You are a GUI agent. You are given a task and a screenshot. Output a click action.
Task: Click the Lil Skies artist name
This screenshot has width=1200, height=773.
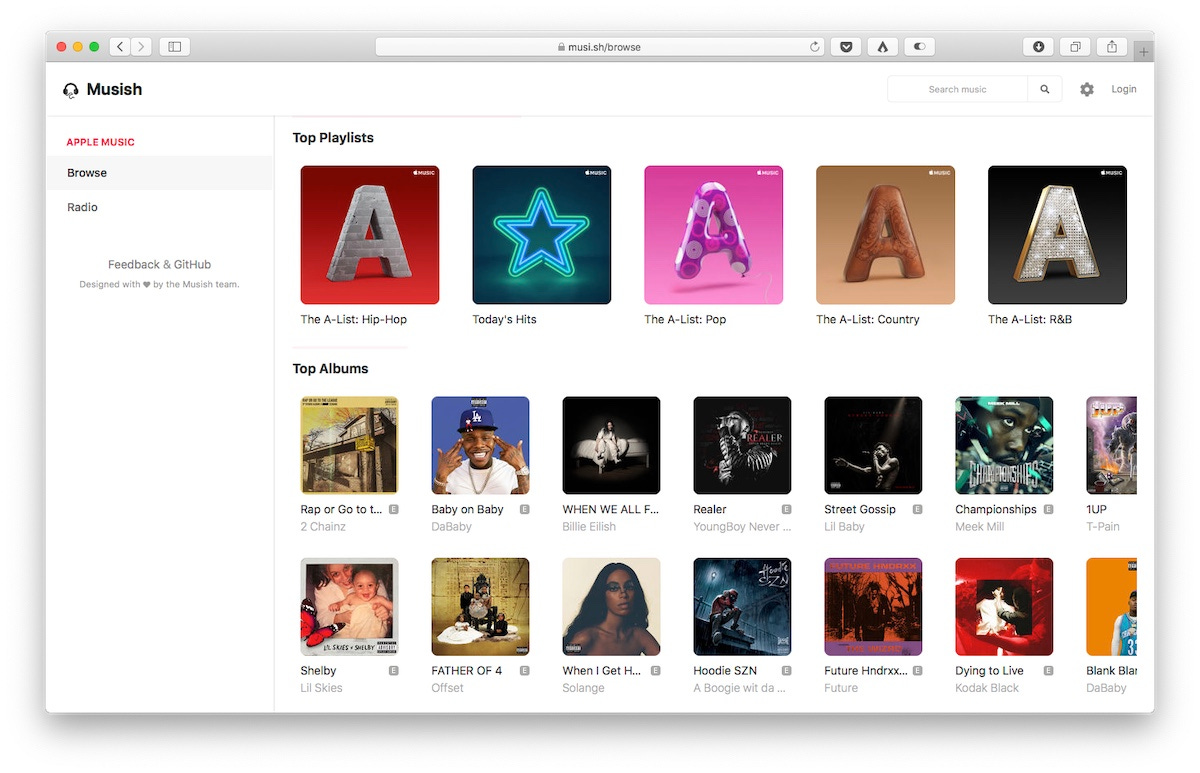click(x=324, y=688)
